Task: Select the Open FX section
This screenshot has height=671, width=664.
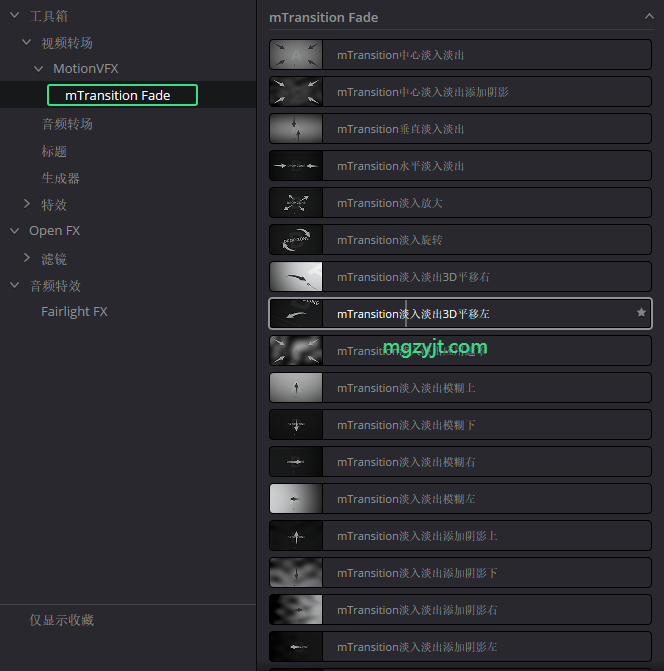Action: (x=54, y=231)
